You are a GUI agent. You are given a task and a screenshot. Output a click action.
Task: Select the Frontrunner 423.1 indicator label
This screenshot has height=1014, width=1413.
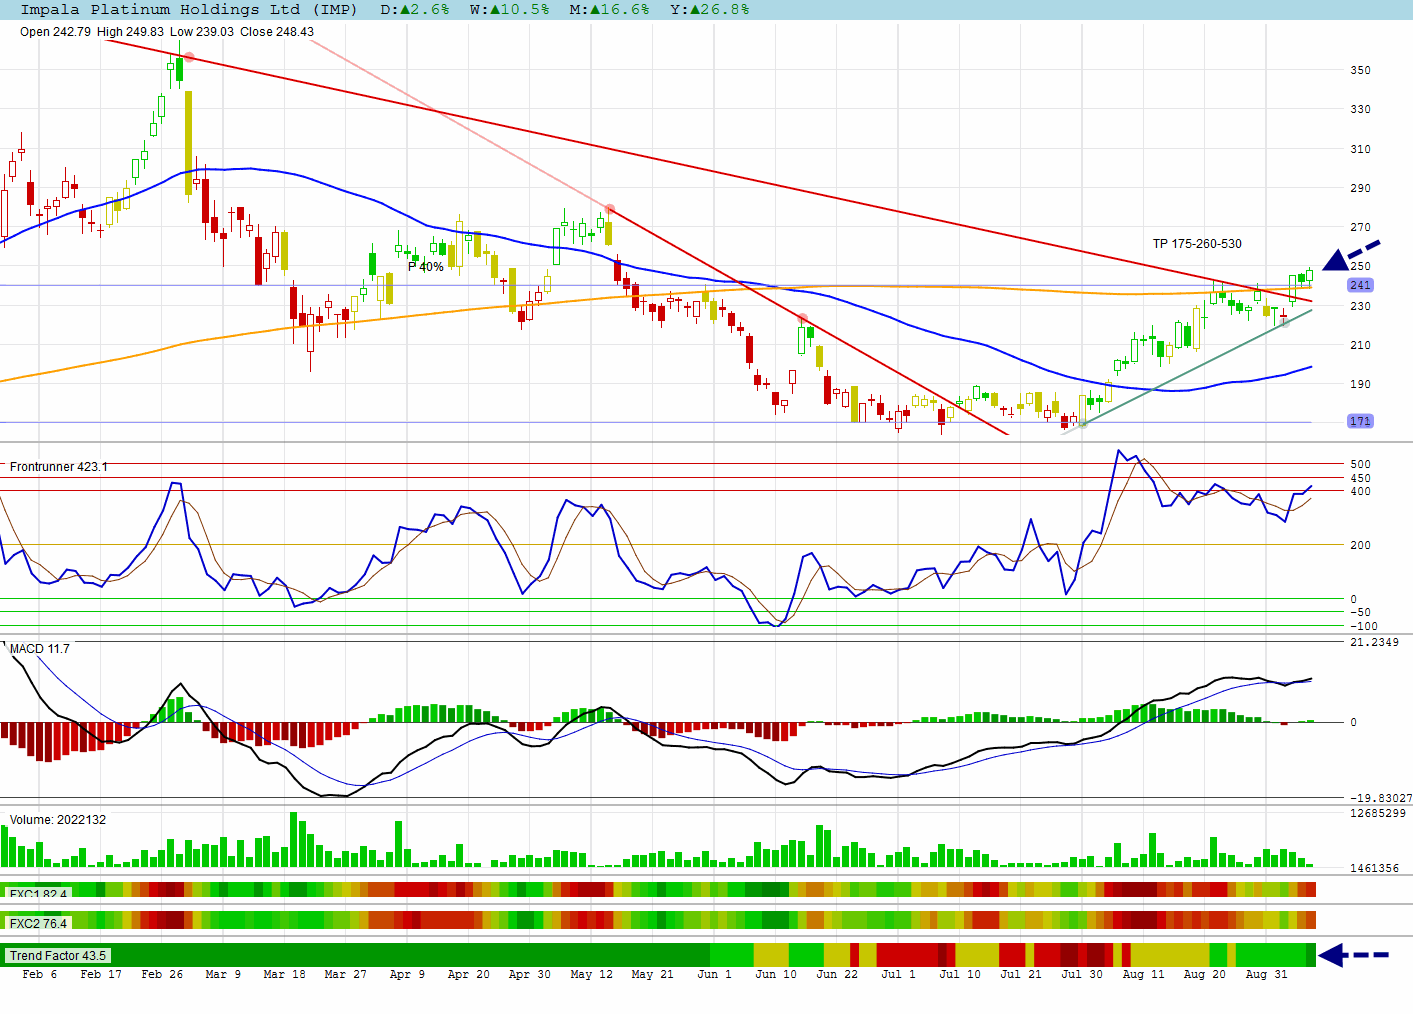coord(59,467)
